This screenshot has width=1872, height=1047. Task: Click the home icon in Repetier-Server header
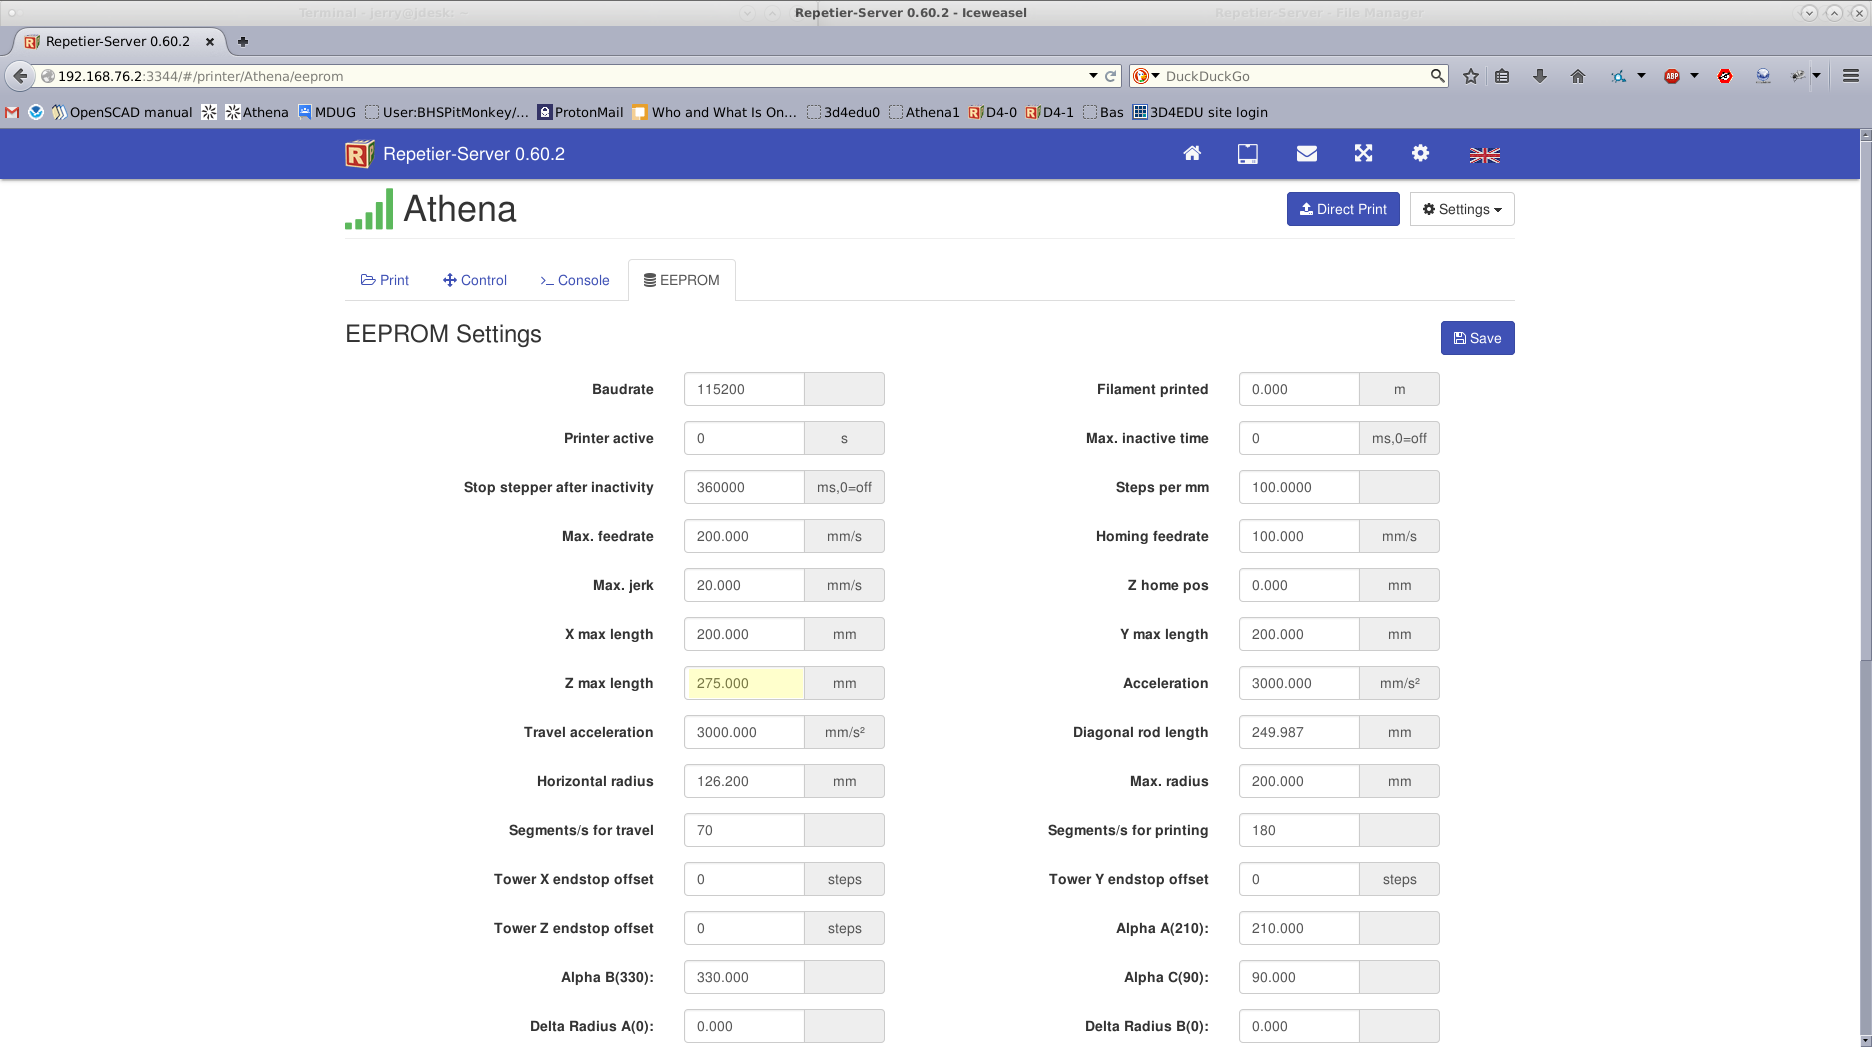1191,153
